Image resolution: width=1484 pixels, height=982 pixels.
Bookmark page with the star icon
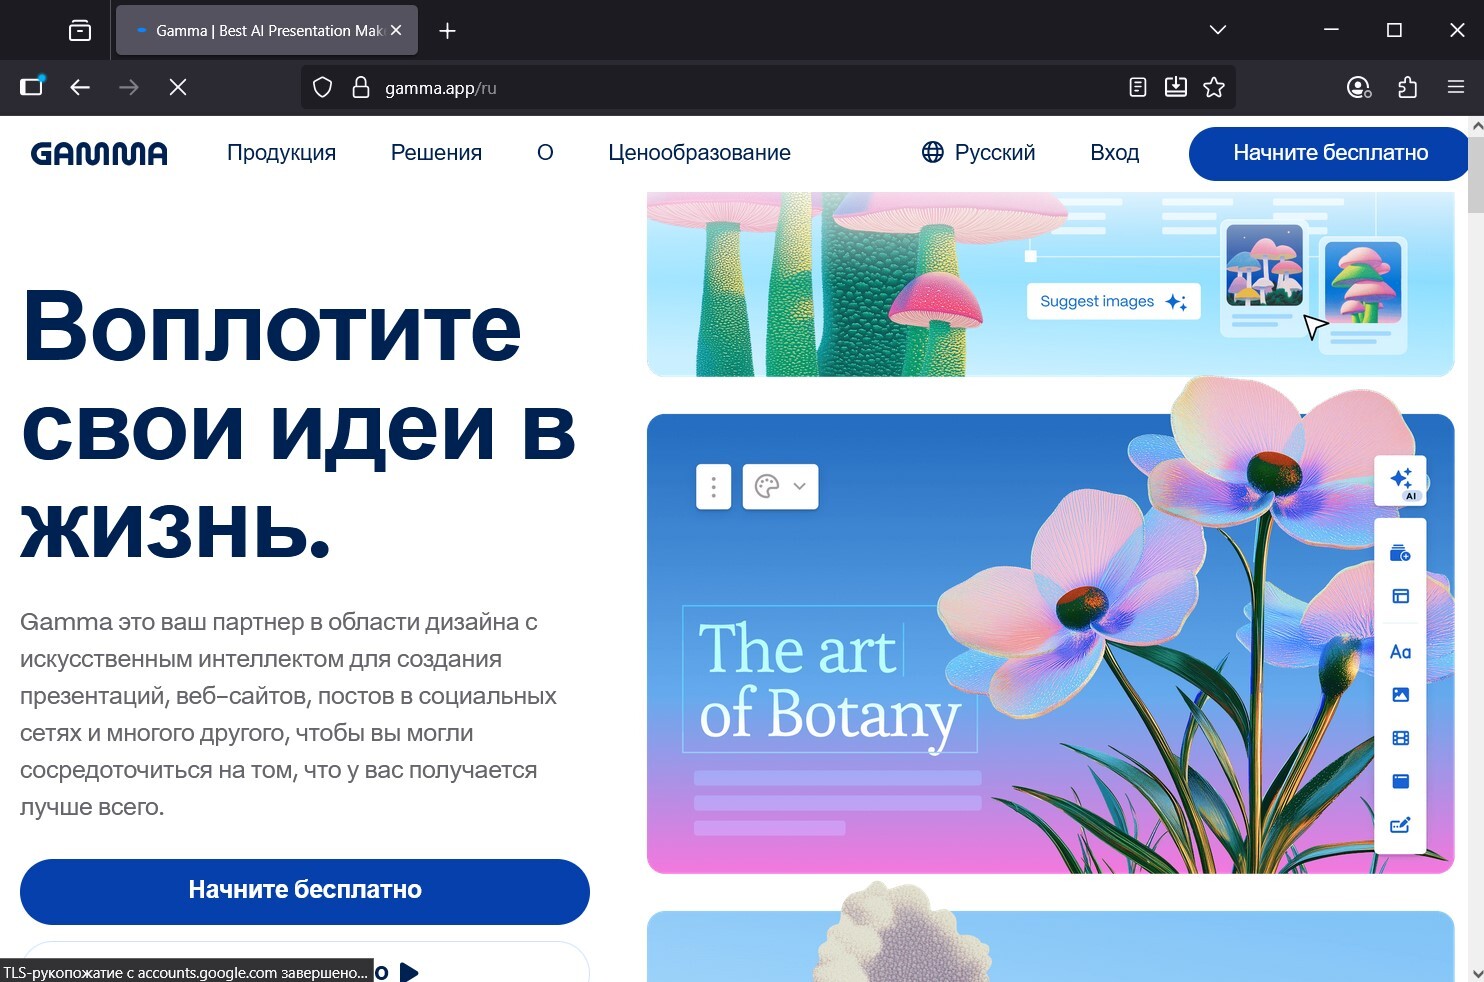pos(1214,88)
